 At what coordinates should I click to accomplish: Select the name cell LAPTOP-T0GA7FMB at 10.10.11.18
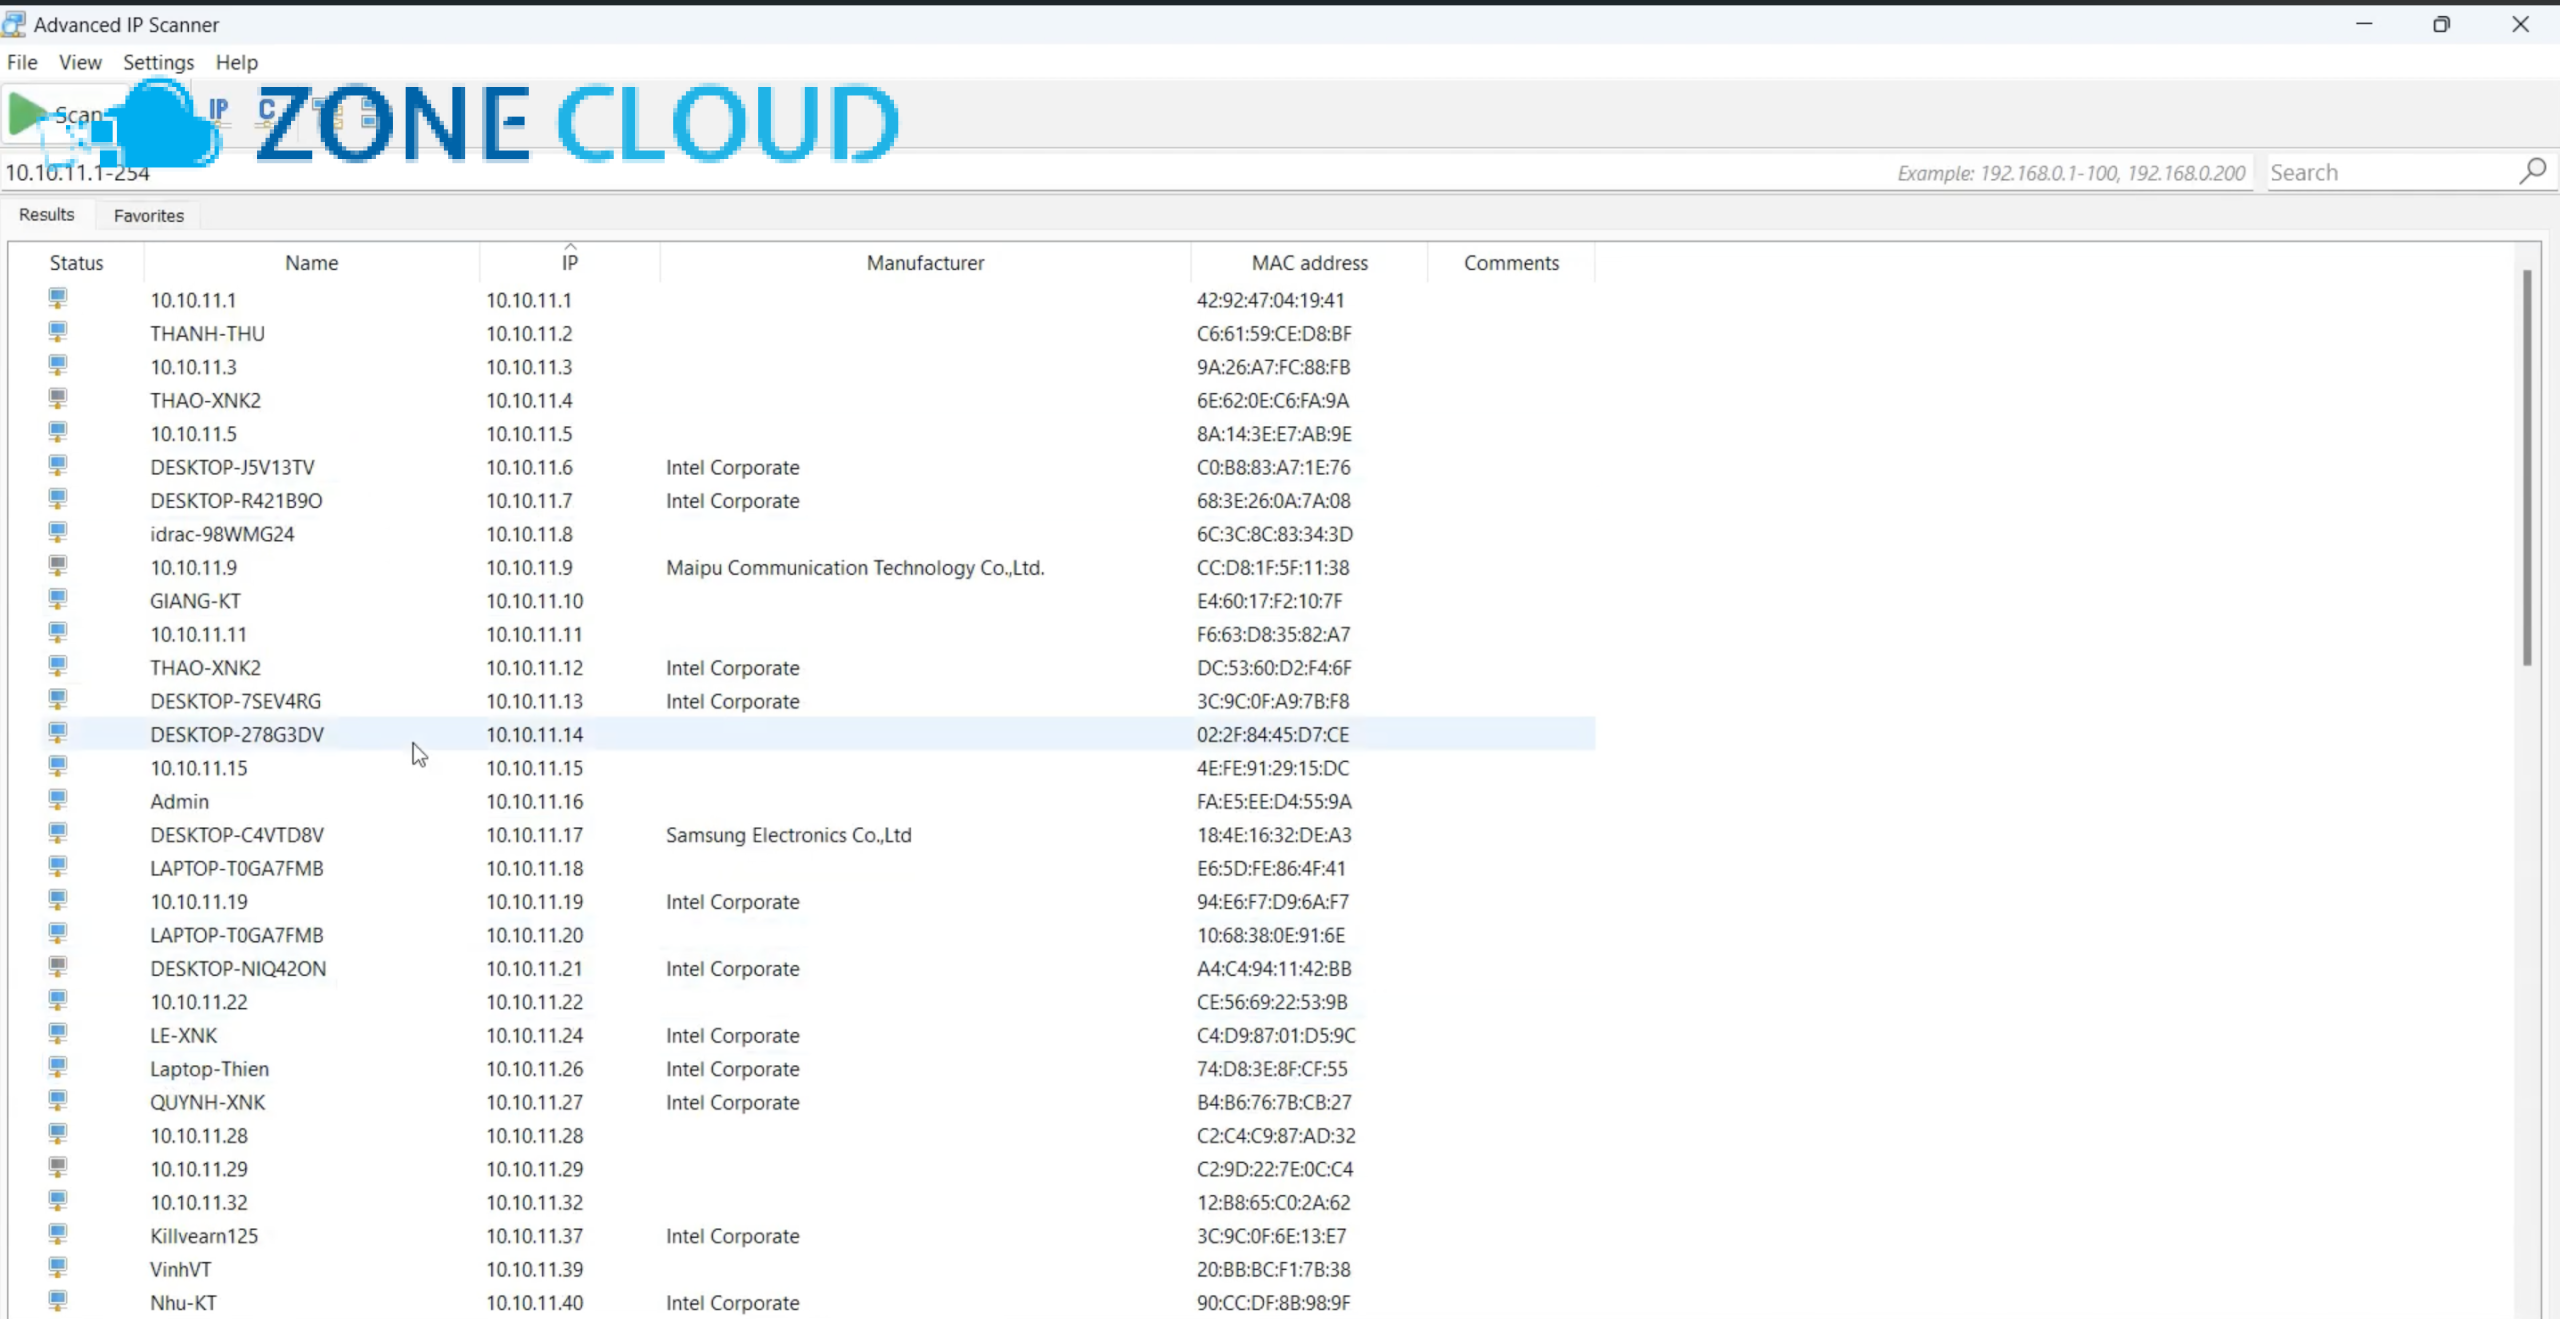click(237, 868)
